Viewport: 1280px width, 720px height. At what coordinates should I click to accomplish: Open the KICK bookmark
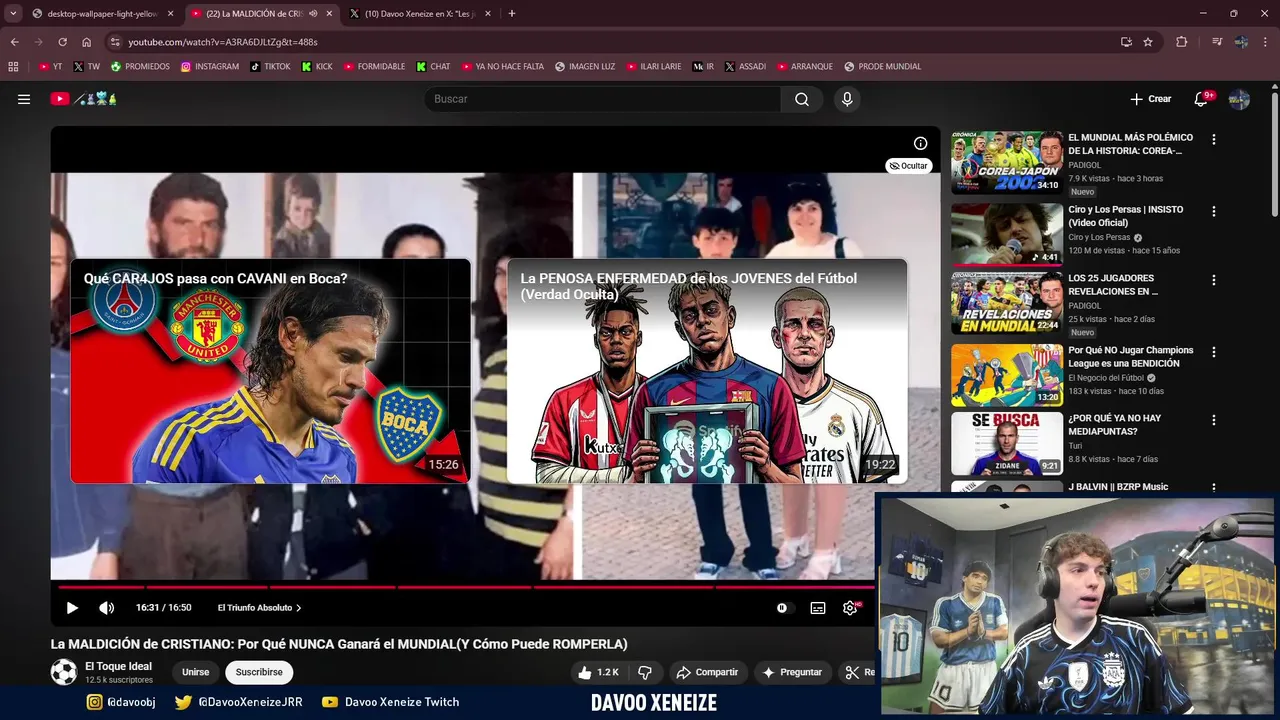click(x=317, y=67)
